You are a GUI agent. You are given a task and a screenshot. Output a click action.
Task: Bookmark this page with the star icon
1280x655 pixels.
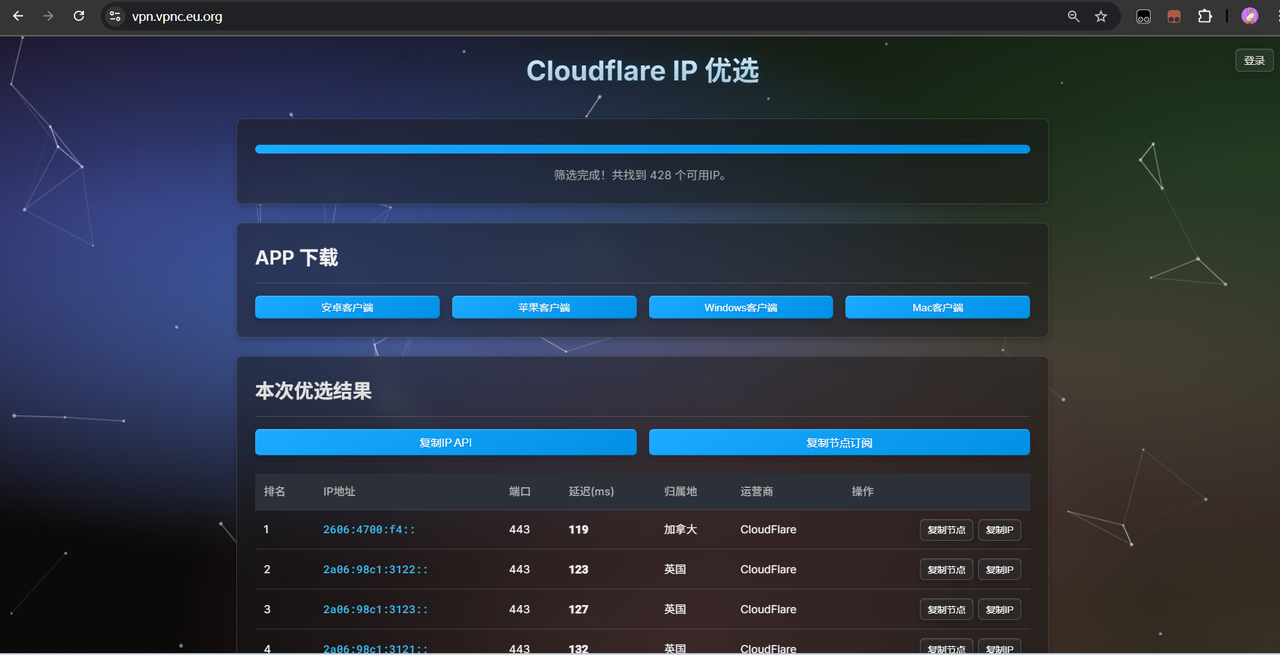[1101, 16]
